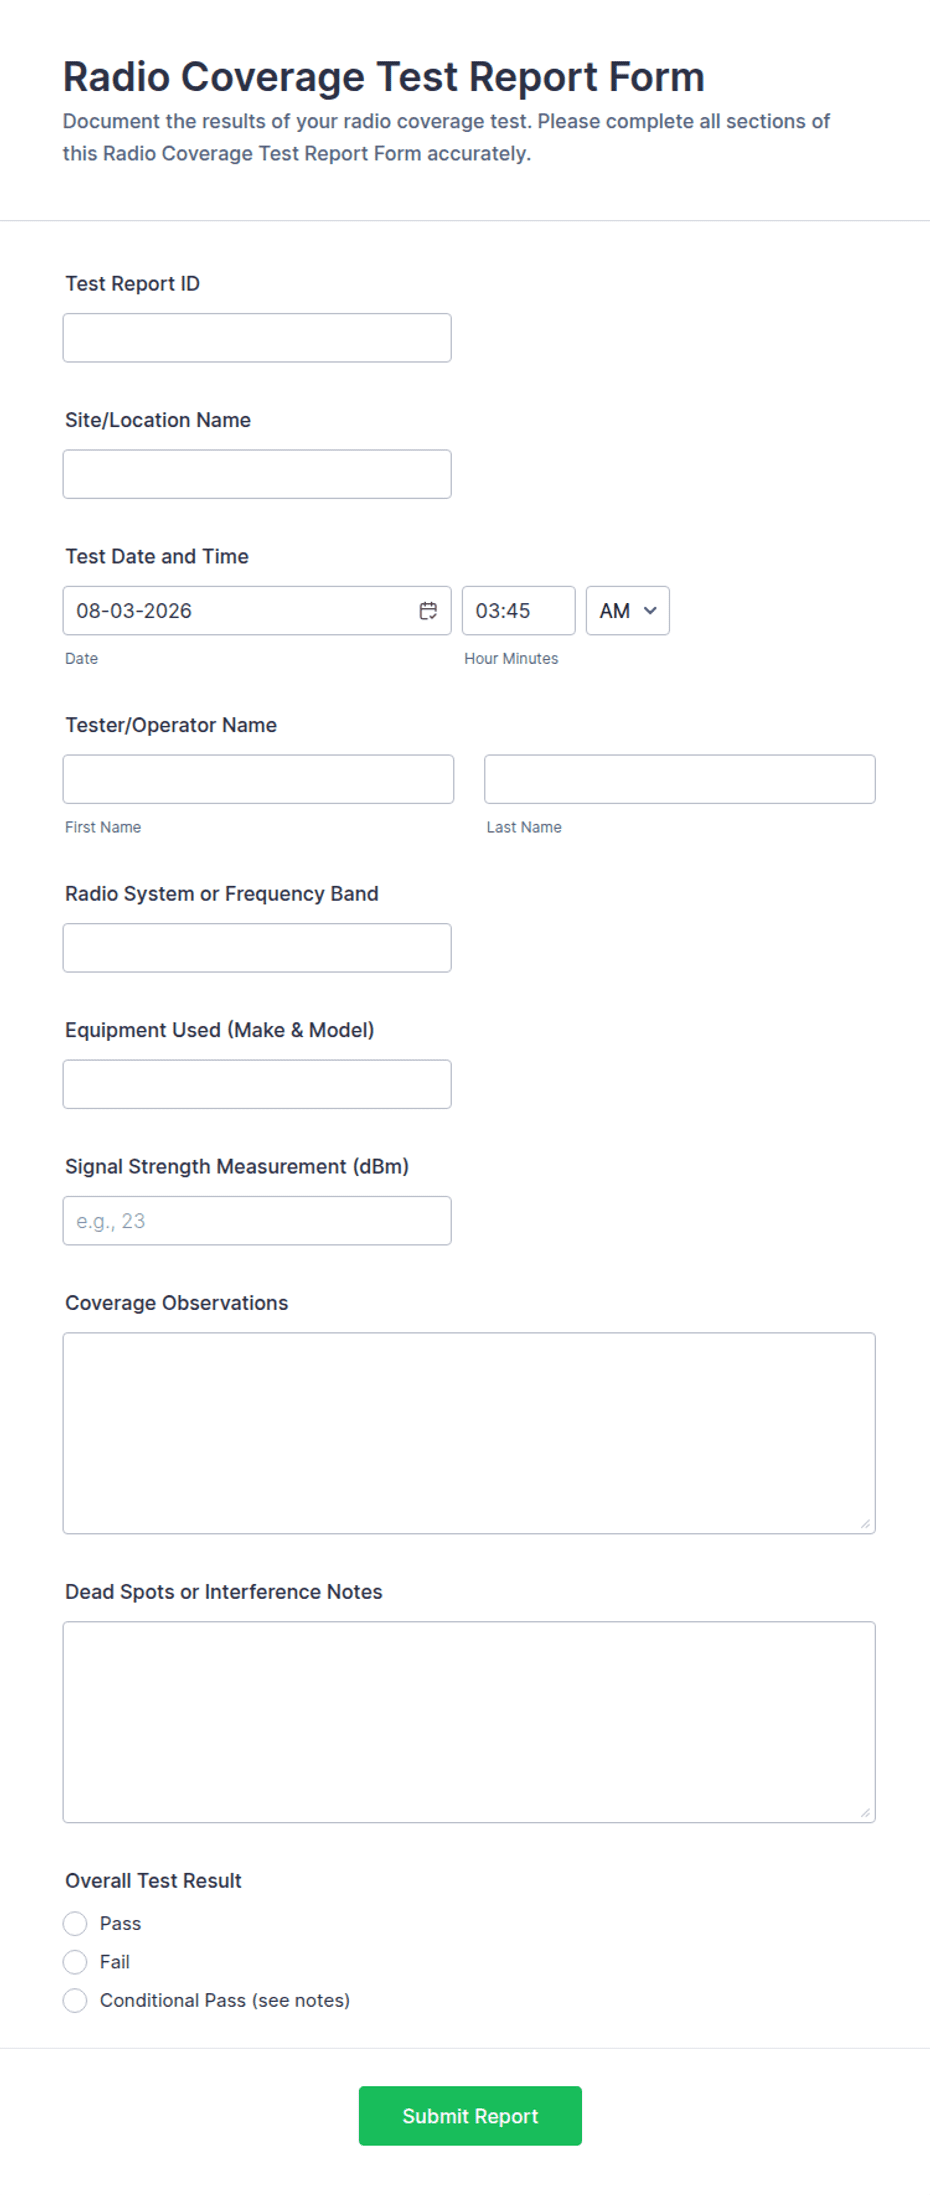Click the Equipment Used (Make & Model) field
This screenshot has width=930, height=2195.
pyautogui.click(x=257, y=1084)
